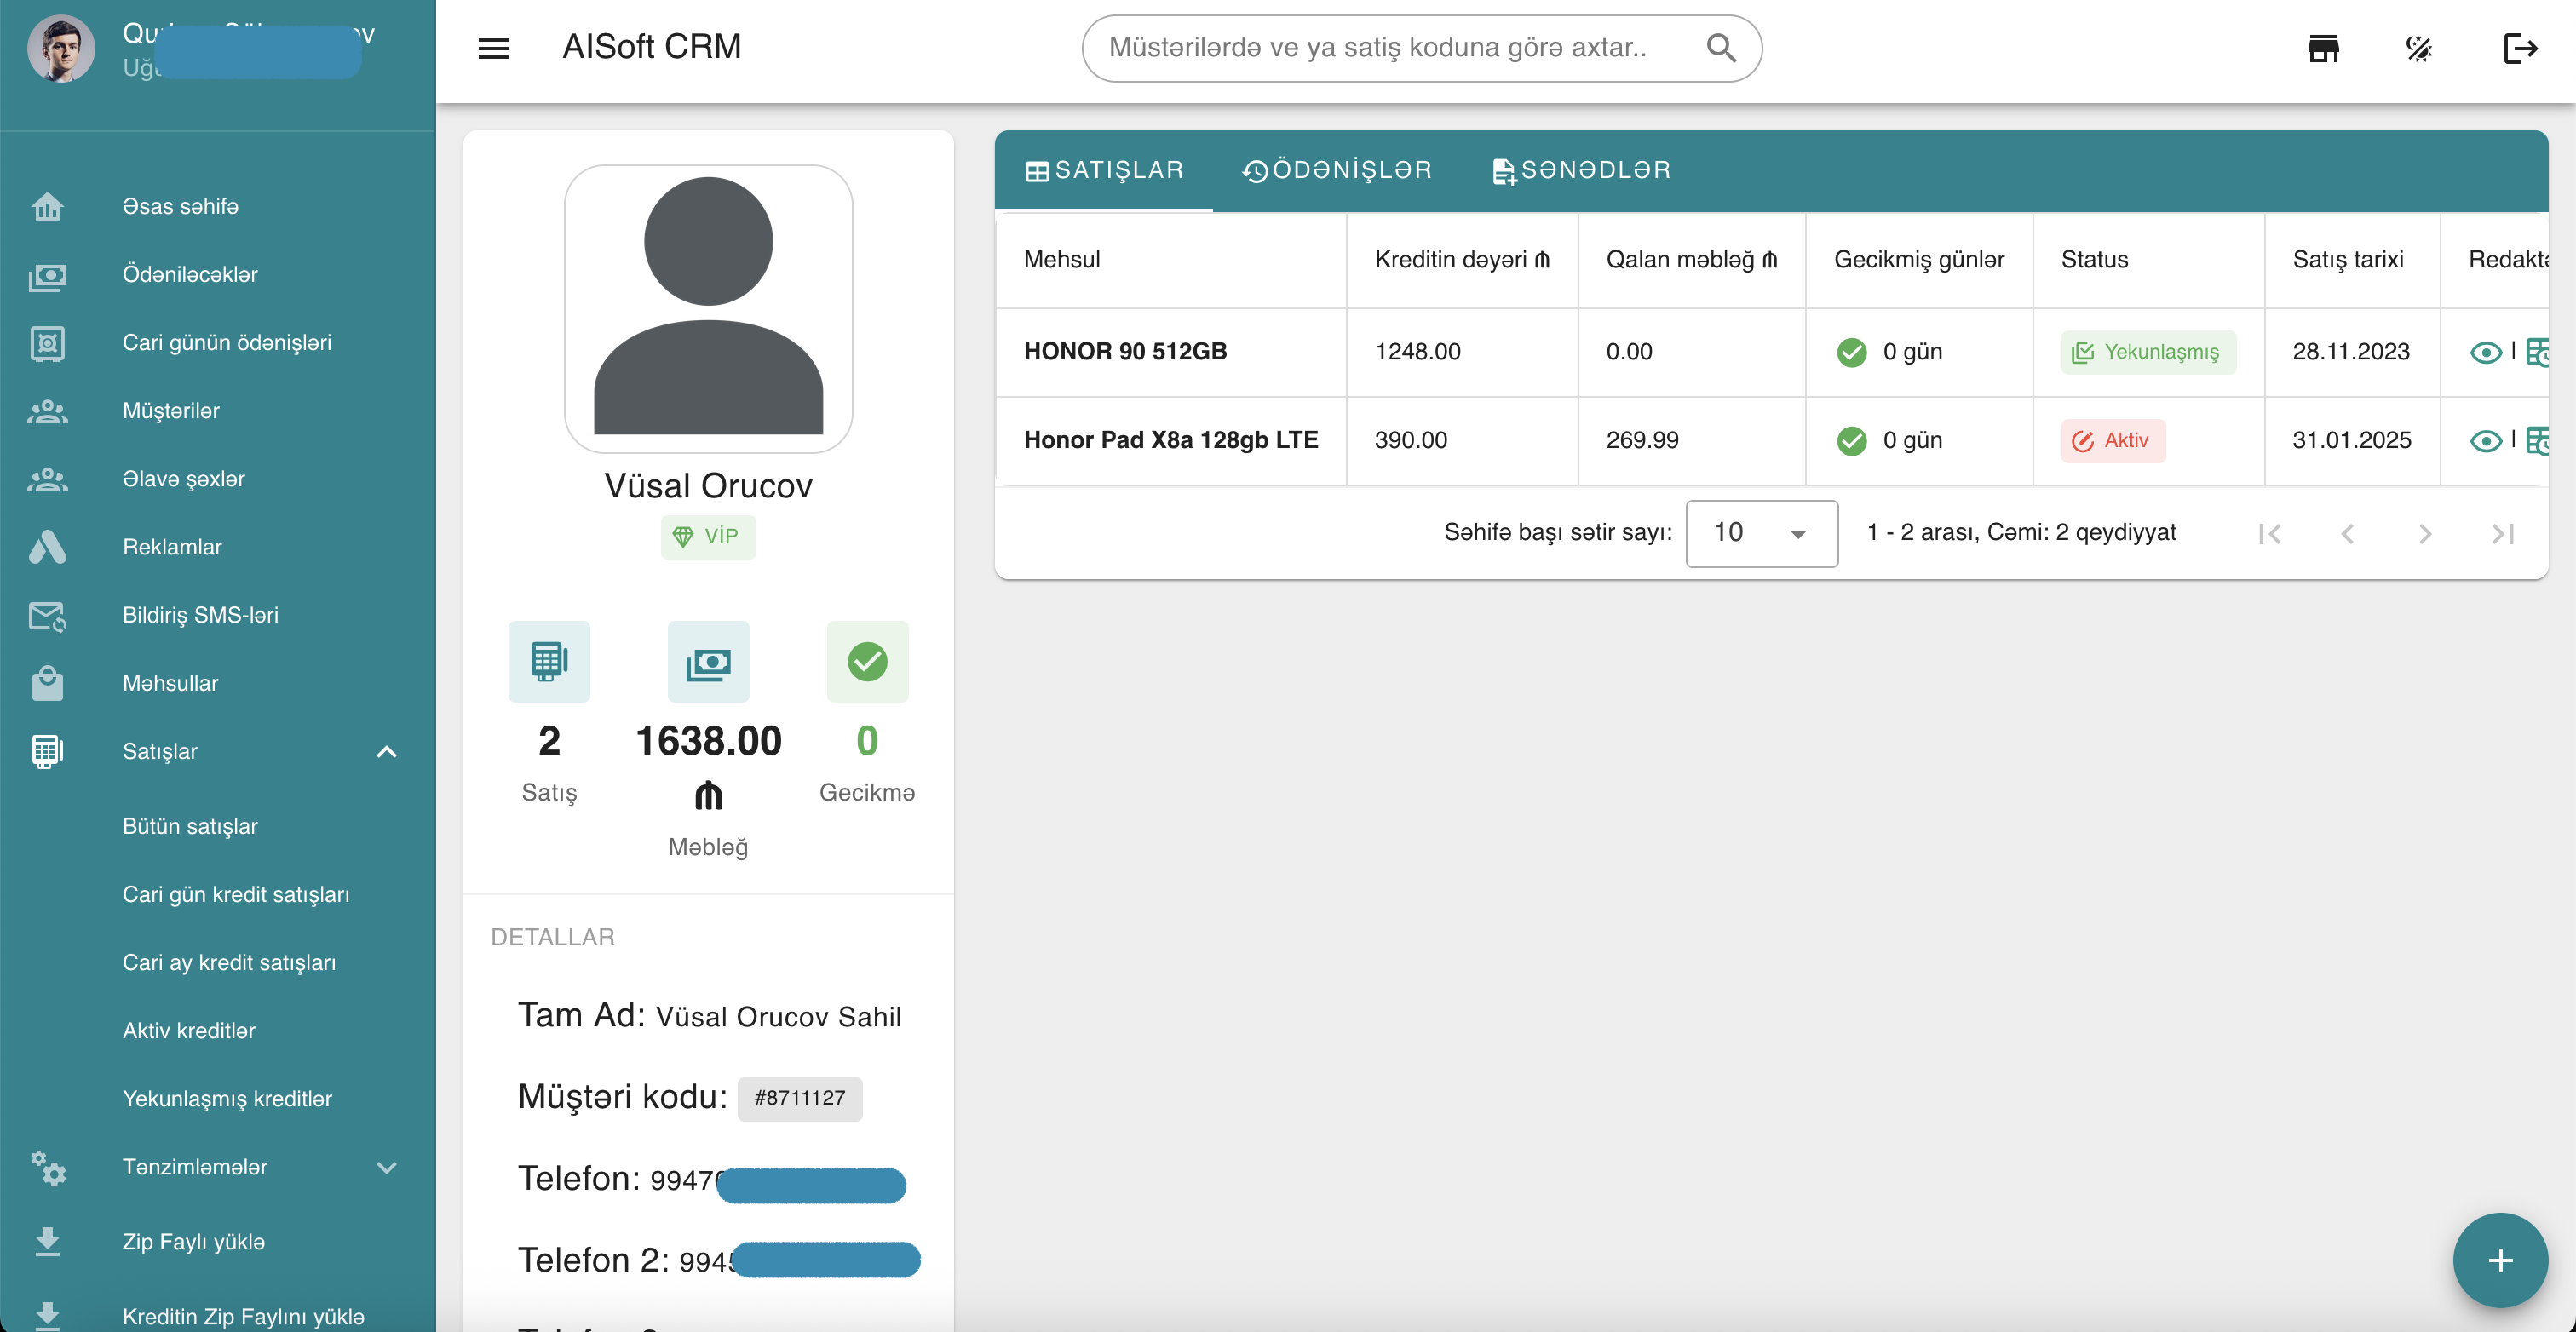Click the search magnifier icon
Viewport: 2576px width, 1332px height.
click(1720, 47)
